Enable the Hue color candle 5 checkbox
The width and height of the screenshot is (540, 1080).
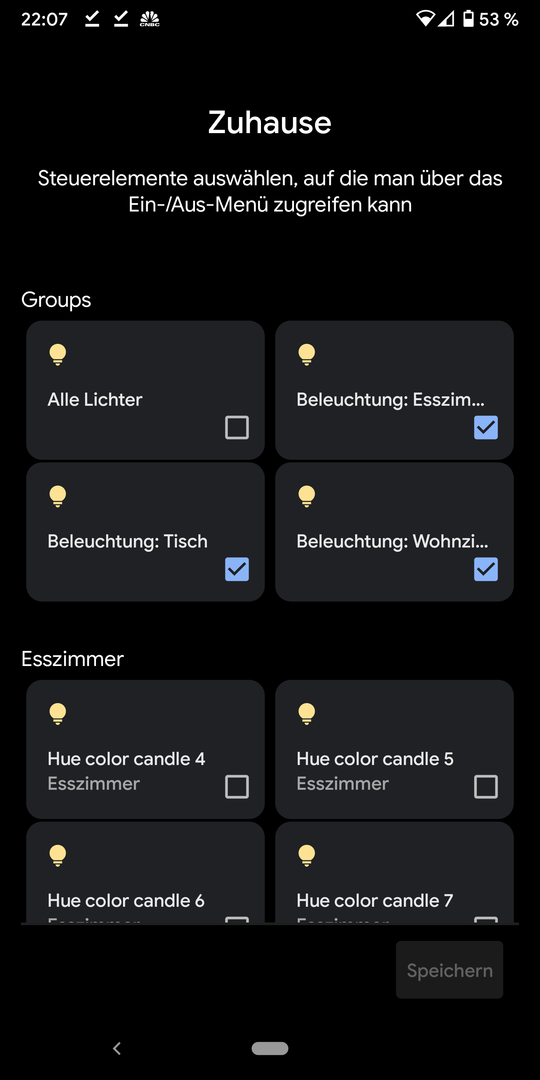tap(486, 787)
